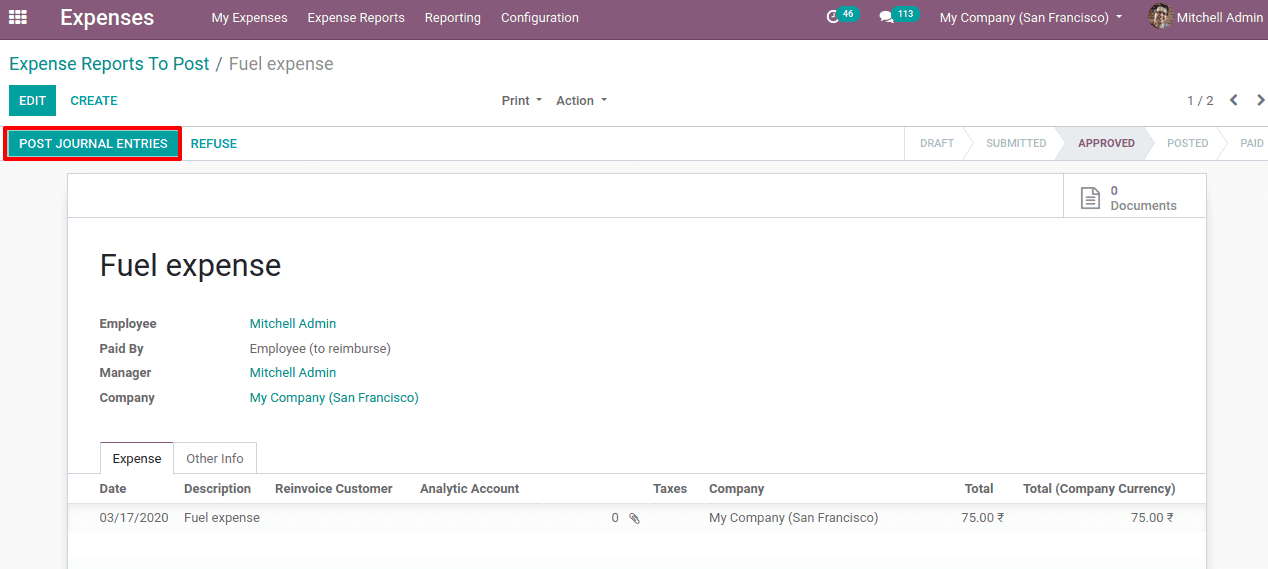This screenshot has width=1268, height=569.
Task: Click the Fuel expense description cell
Action: click(222, 518)
